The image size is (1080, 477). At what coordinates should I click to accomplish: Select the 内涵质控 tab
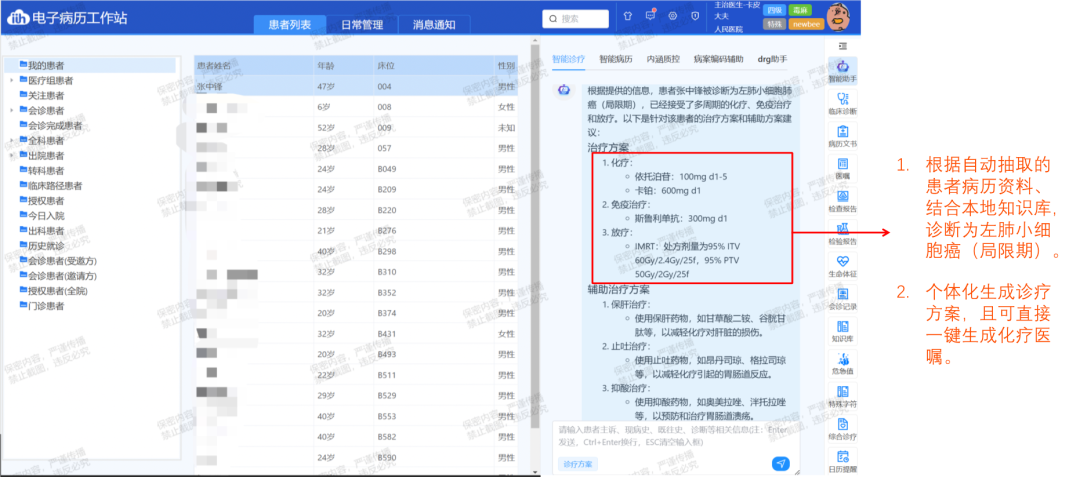[x=663, y=59]
